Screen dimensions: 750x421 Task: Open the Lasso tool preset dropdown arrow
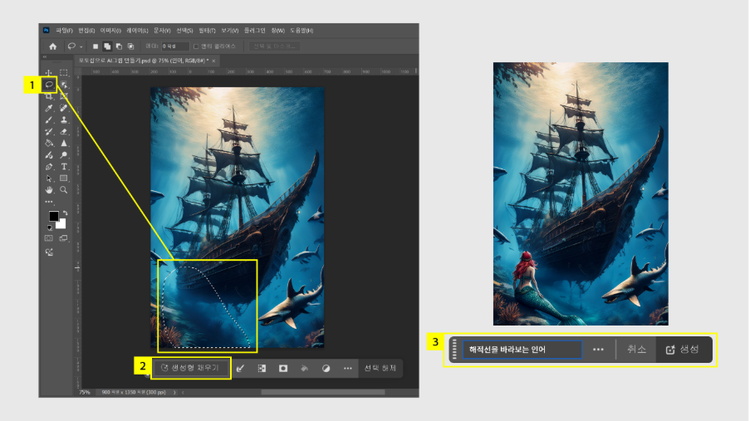point(81,47)
